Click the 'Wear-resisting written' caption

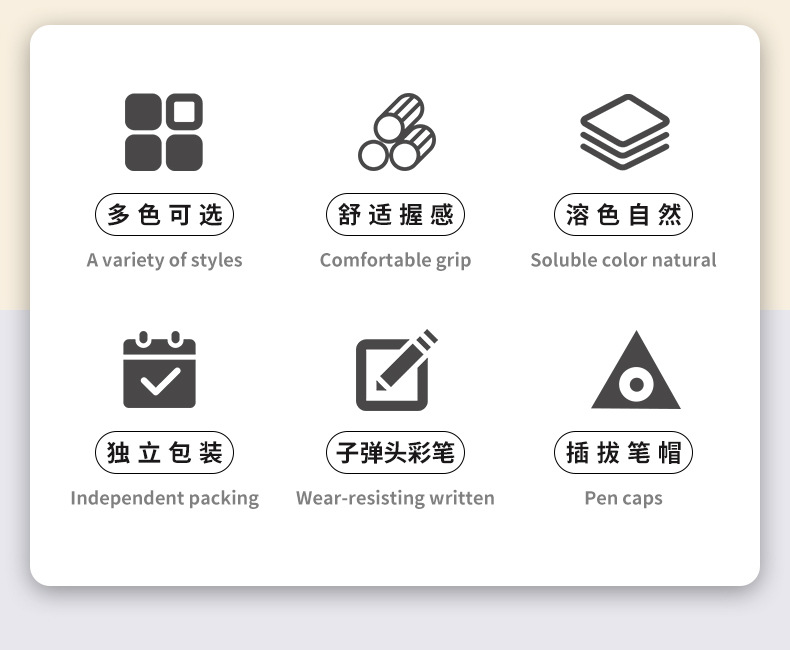[396, 498]
